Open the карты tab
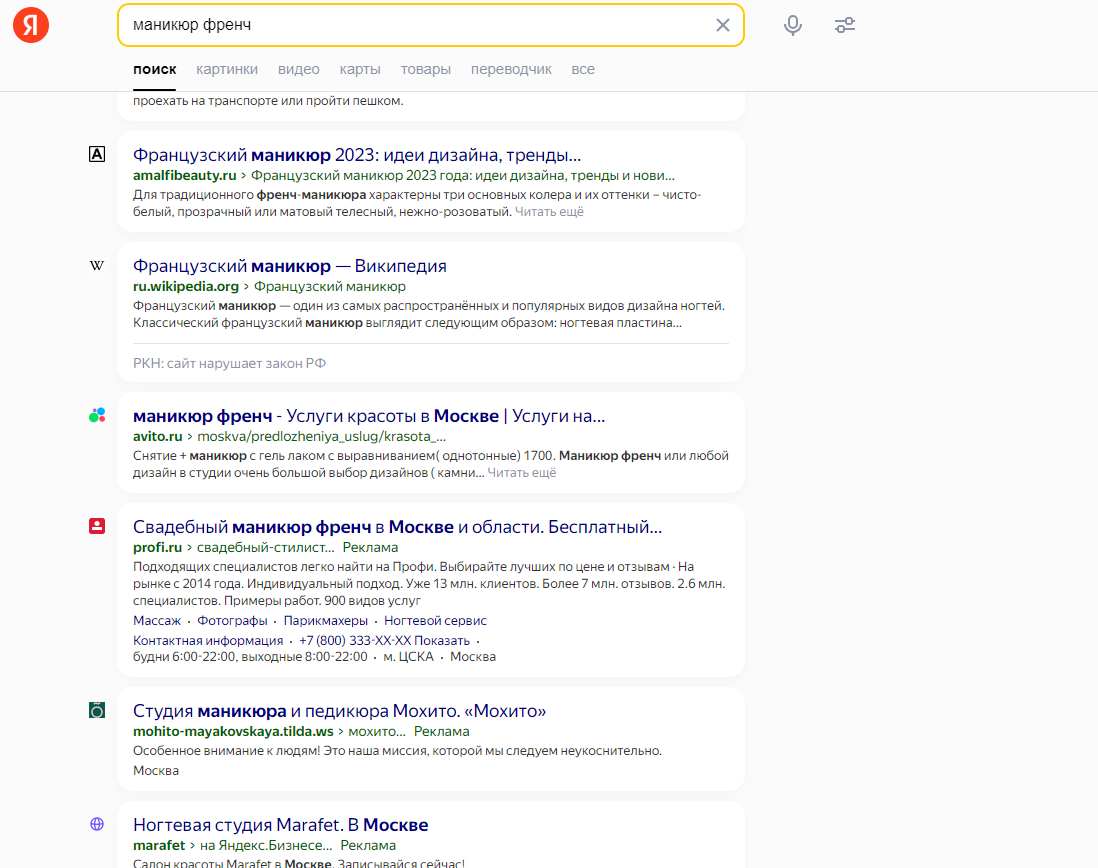Image resolution: width=1098 pixels, height=868 pixels. (360, 69)
